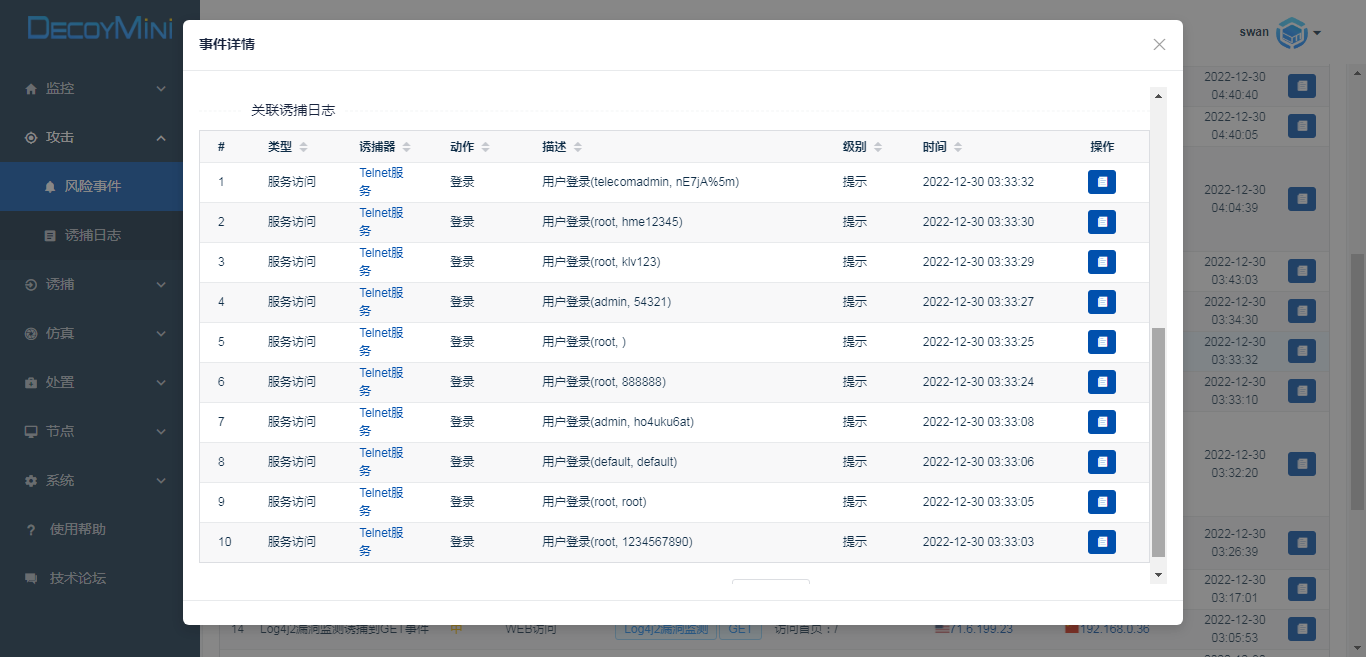The image size is (1366, 657).
Task: Close the 事件详情 dialog
Action: [x=1159, y=45]
